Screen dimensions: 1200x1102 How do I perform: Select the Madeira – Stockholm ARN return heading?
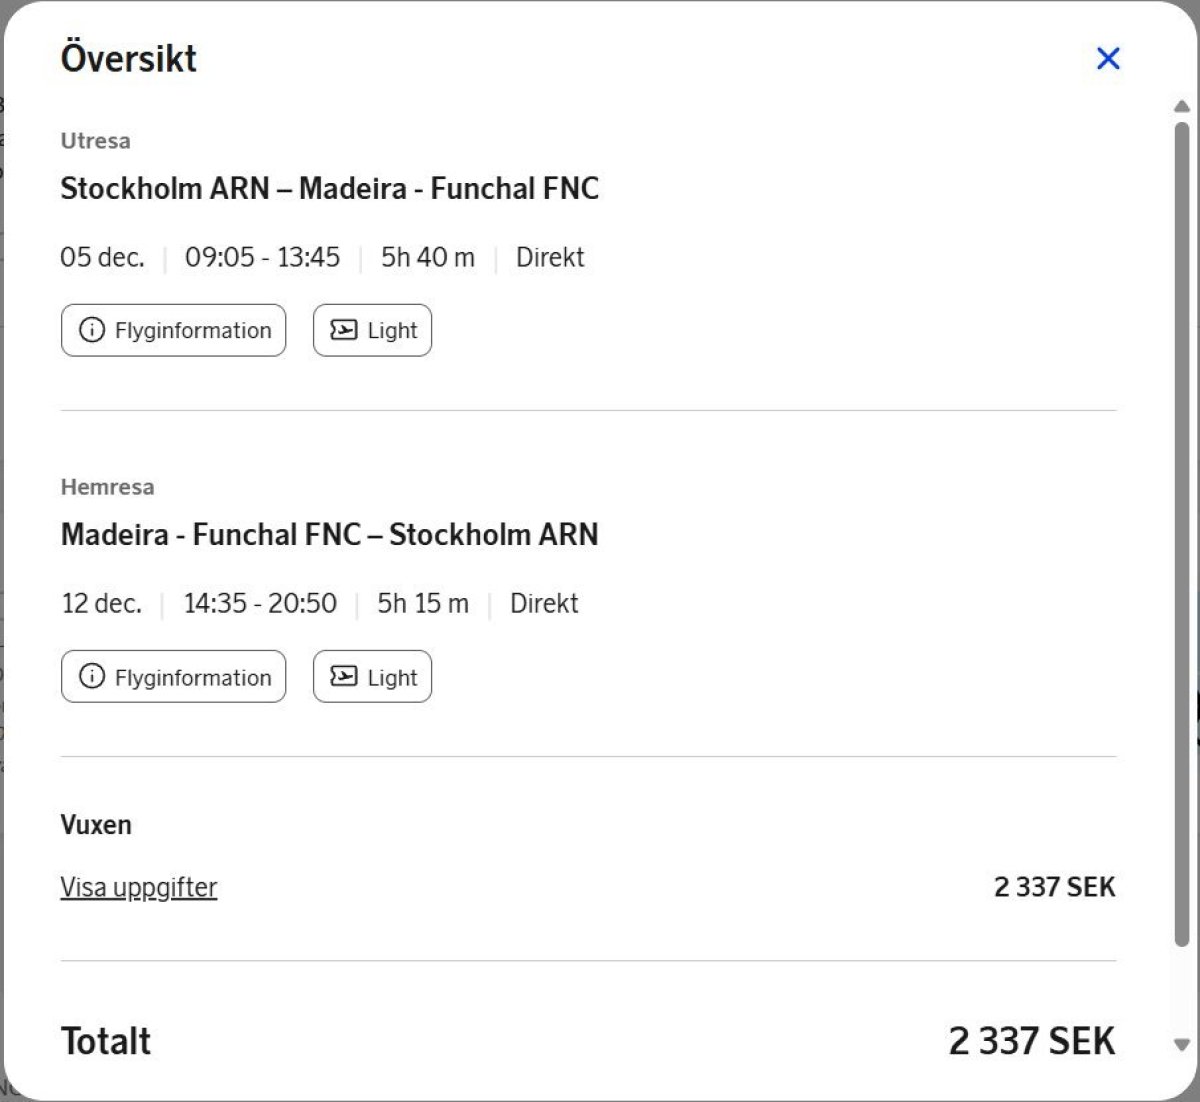click(x=330, y=534)
